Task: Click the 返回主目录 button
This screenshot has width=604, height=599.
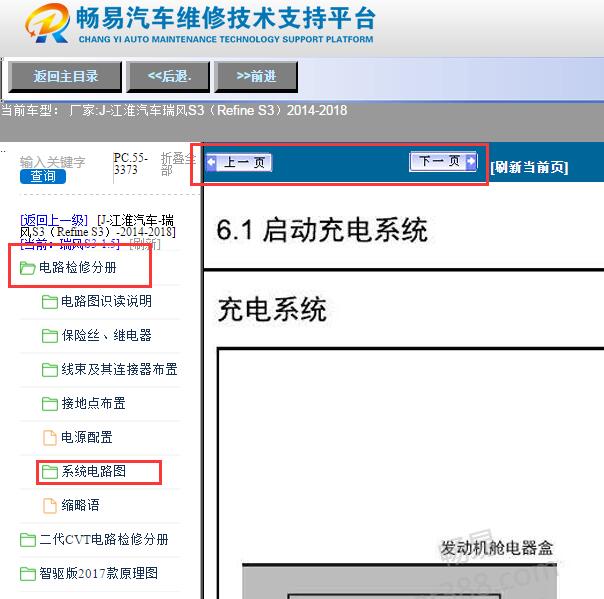Action: point(65,77)
